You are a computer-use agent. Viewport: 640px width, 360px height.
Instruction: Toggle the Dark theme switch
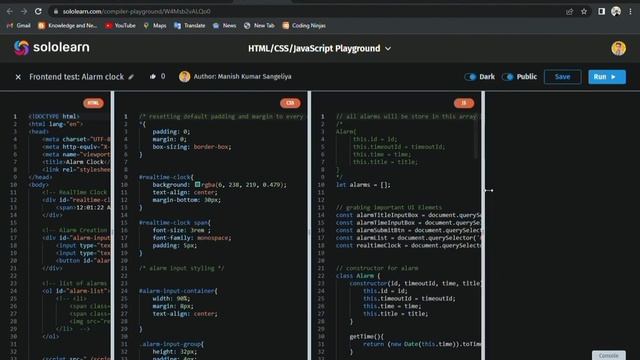pos(470,77)
